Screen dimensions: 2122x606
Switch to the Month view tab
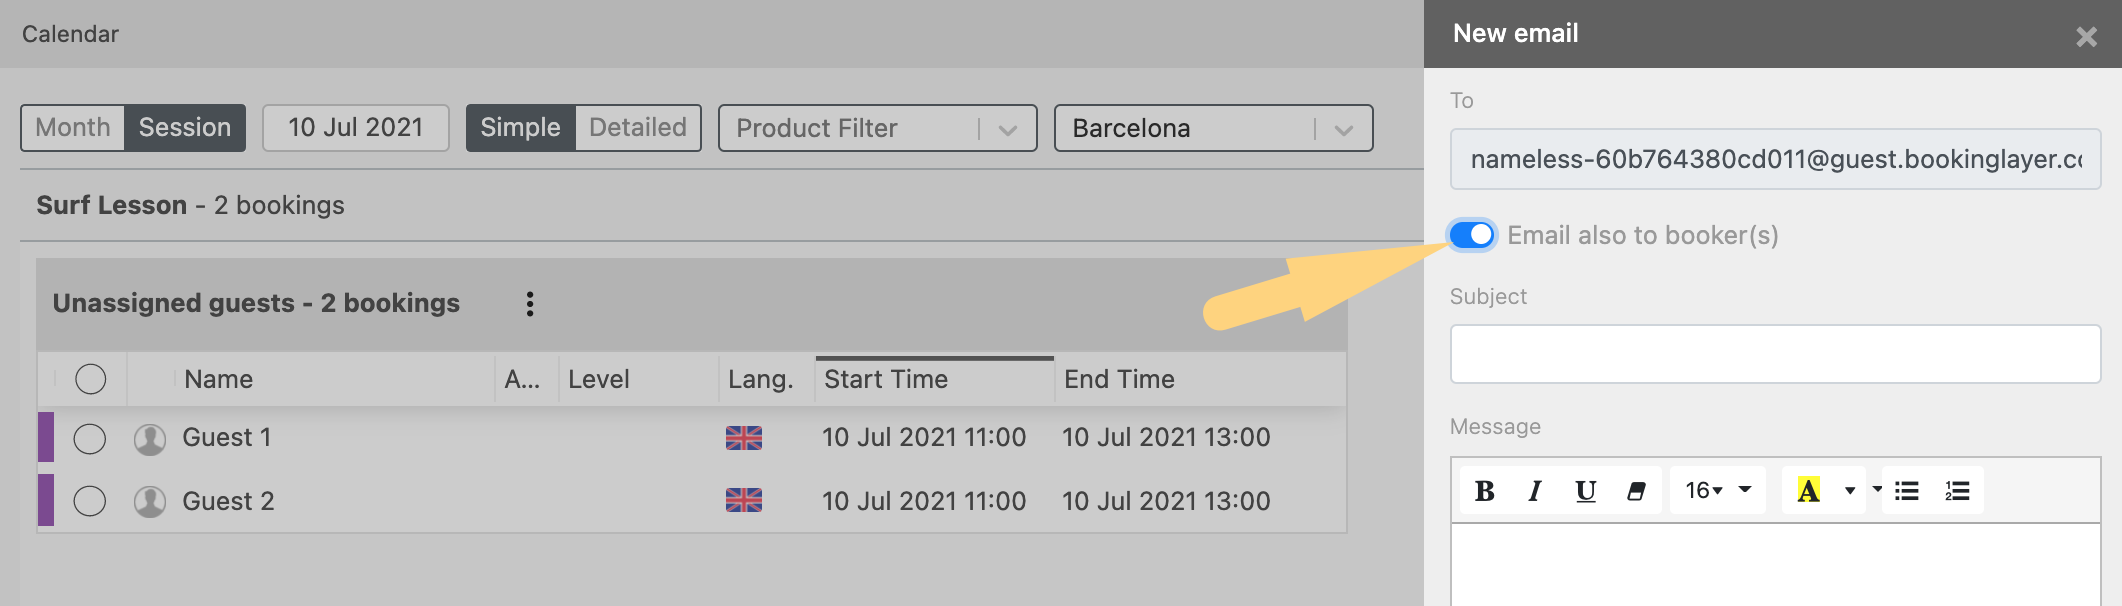[x=73, y=128]
